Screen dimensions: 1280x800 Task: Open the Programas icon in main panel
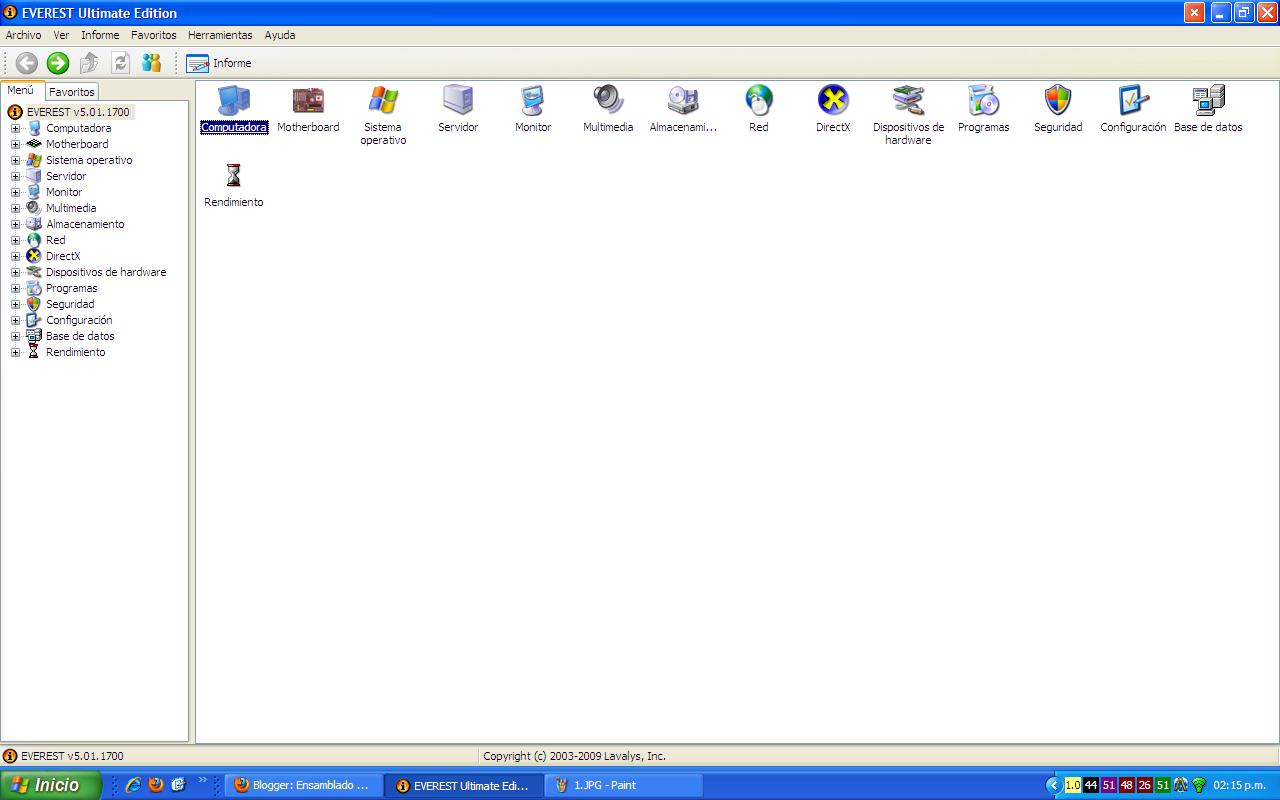[x=983, y=101]
